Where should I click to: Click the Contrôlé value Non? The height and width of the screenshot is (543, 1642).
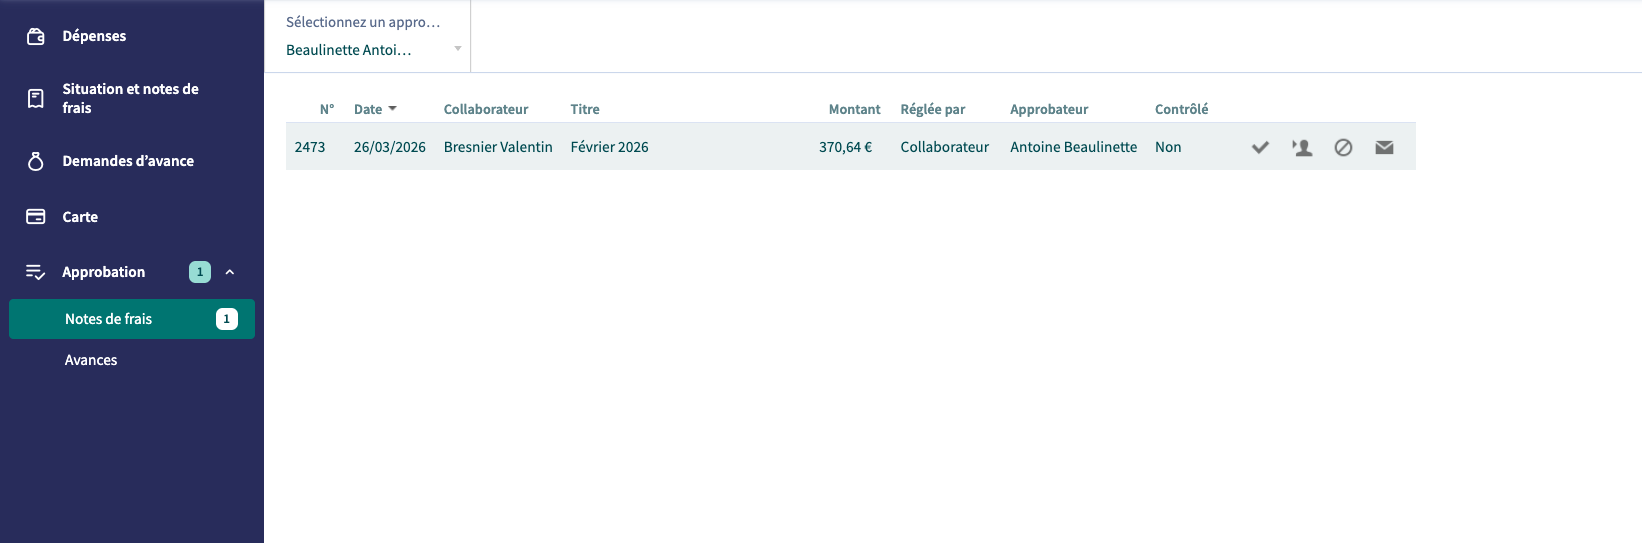[x=1168, y=147]
